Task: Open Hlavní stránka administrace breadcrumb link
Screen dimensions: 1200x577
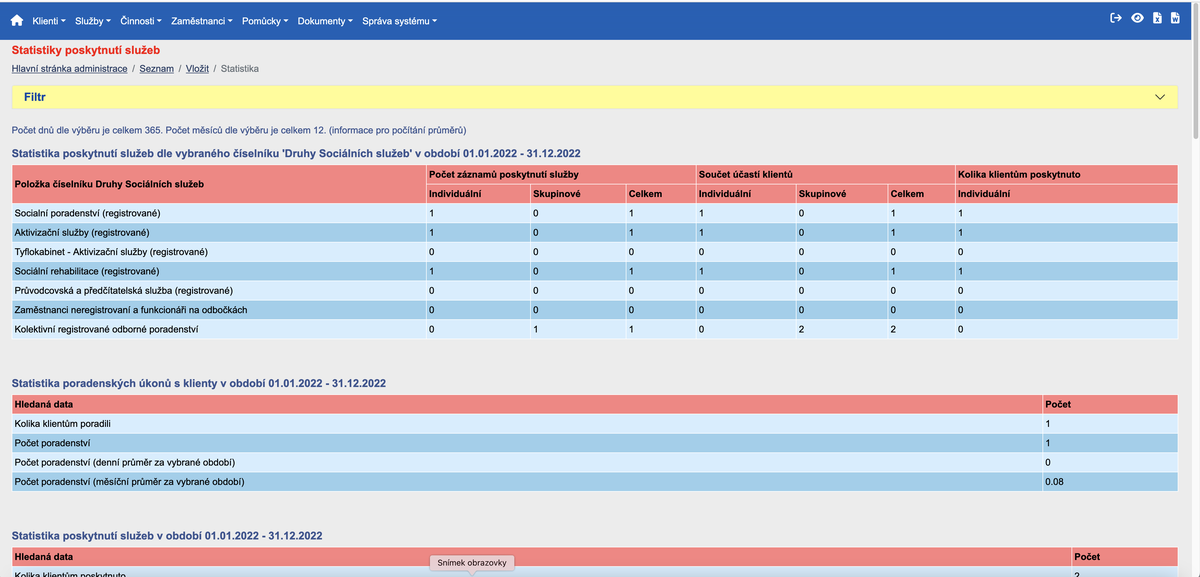Action: [69, 68]
